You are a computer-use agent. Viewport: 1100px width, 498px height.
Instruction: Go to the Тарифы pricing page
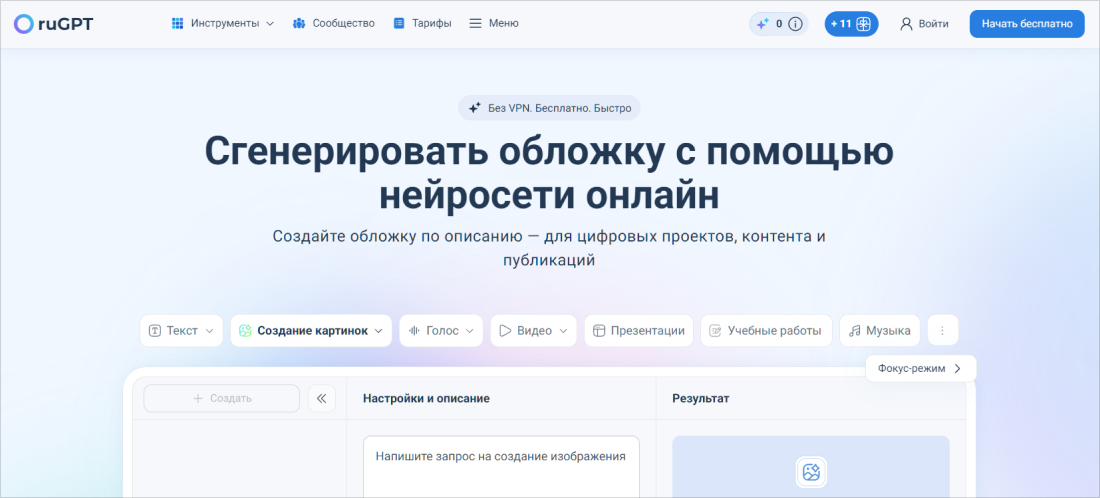pos(421,23)
